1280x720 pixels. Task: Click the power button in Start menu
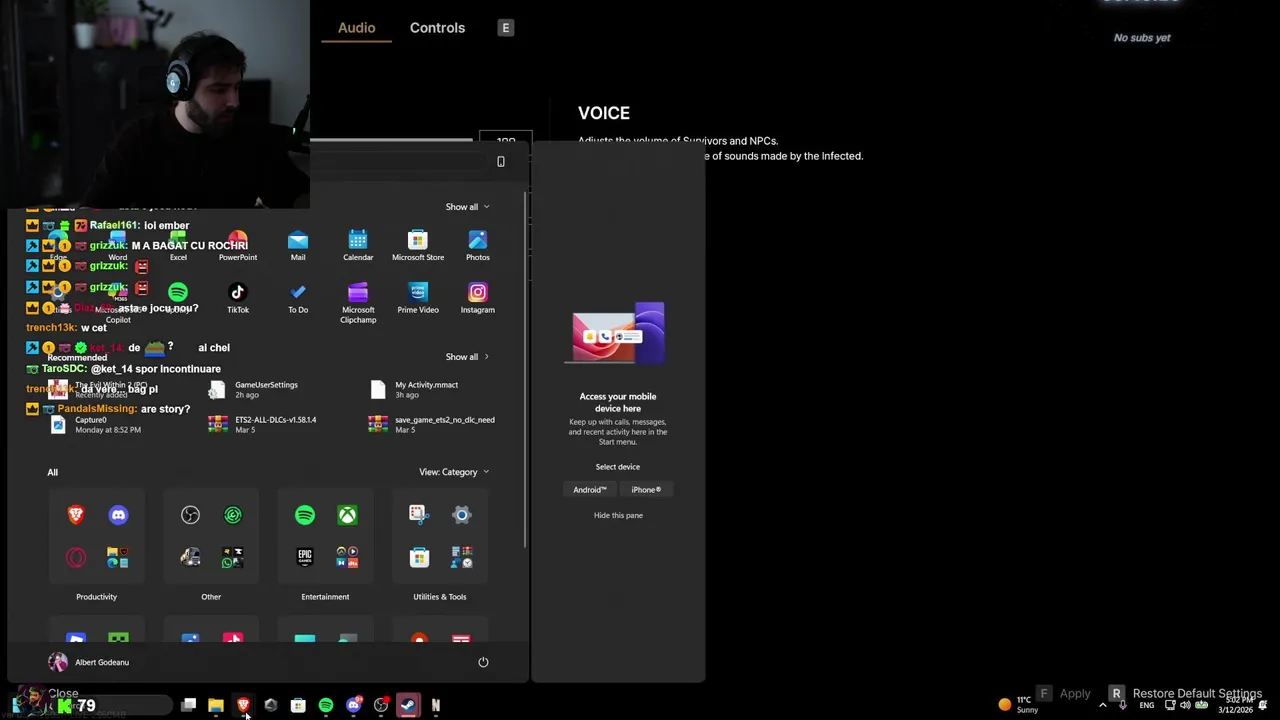pos(483,662)
